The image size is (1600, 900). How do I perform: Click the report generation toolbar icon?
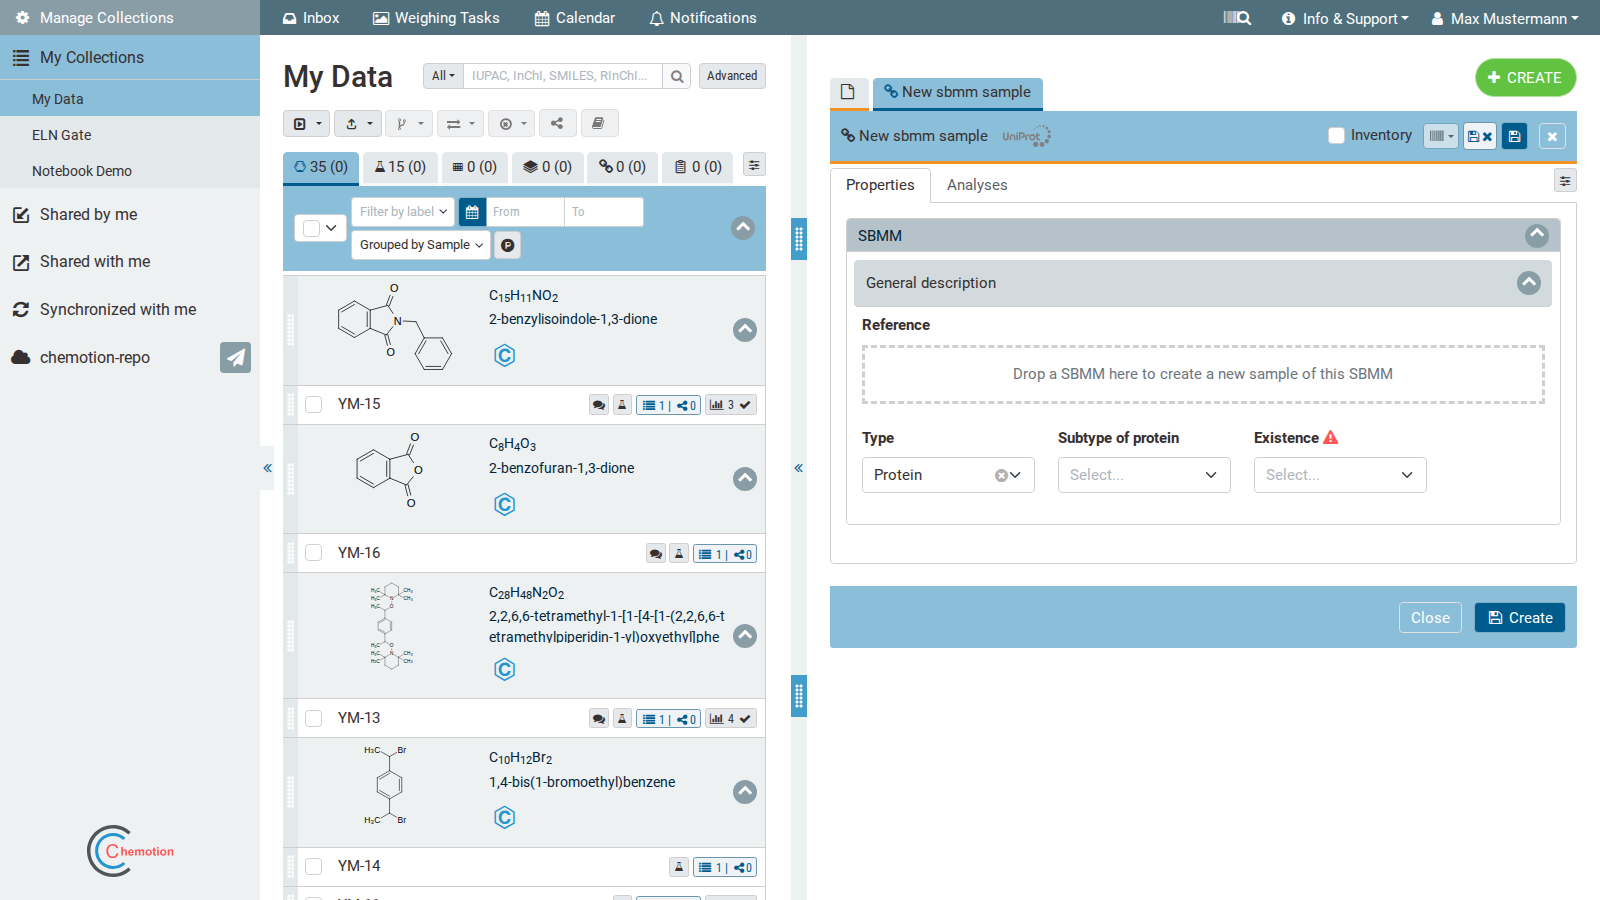tap(598, 124)
